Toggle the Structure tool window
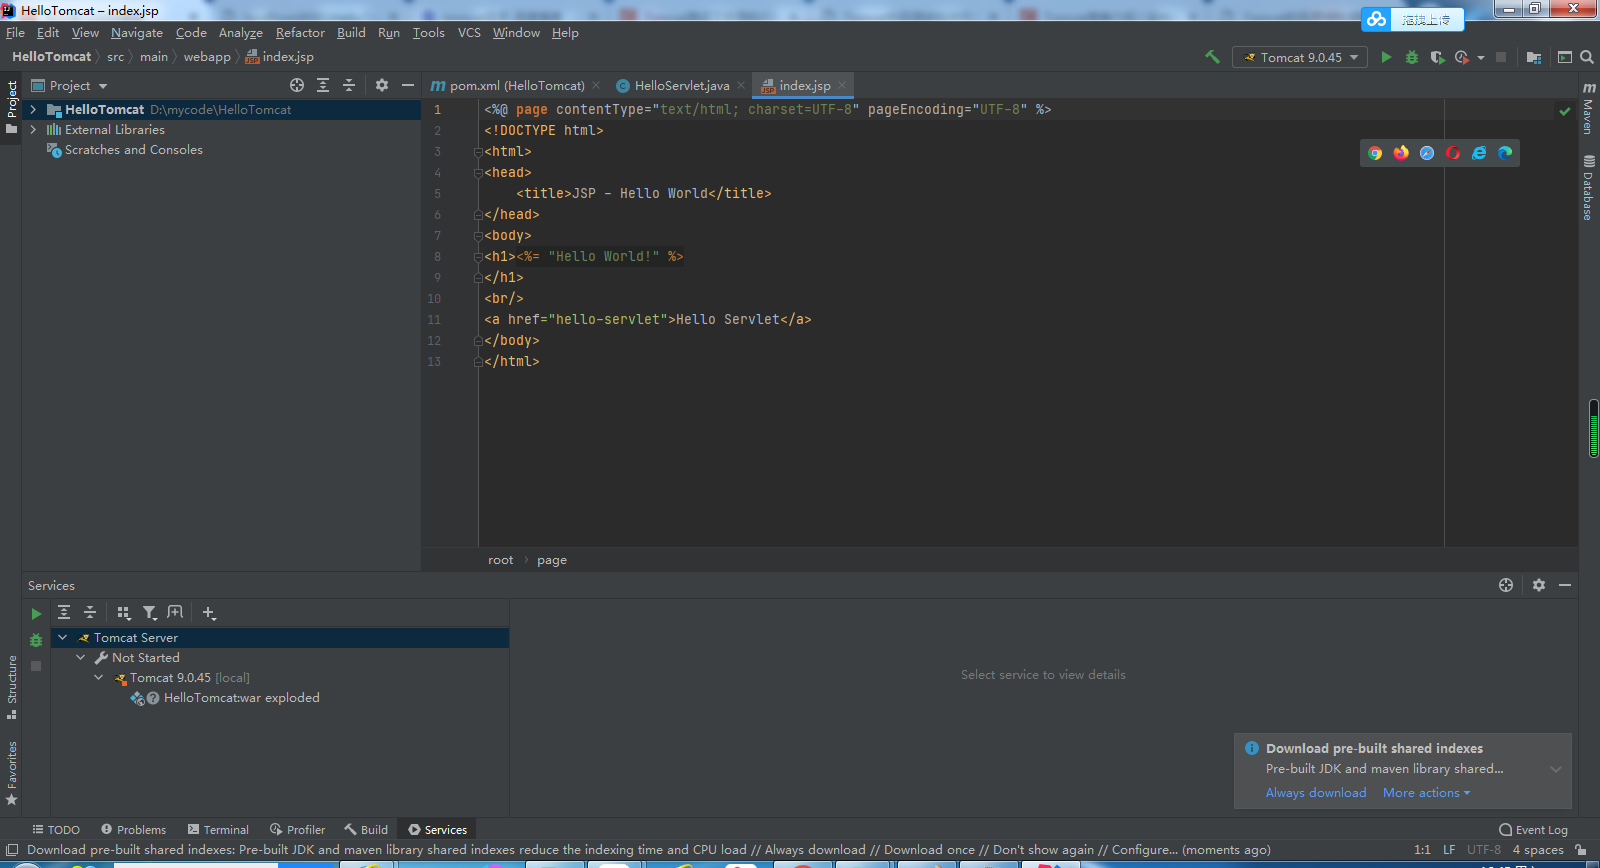1600x868 pixels. (12, 686)
